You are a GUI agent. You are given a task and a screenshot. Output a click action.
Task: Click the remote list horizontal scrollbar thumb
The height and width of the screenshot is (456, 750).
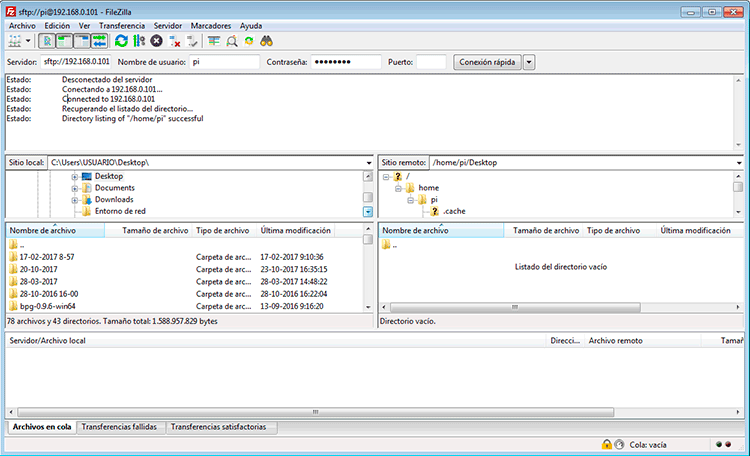click(x=515, y=307)
